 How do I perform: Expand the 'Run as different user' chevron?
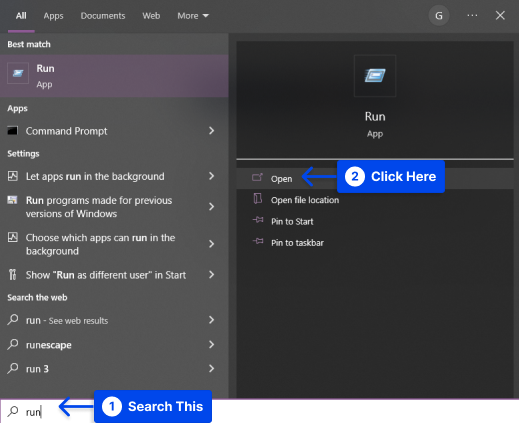[211, 275]
